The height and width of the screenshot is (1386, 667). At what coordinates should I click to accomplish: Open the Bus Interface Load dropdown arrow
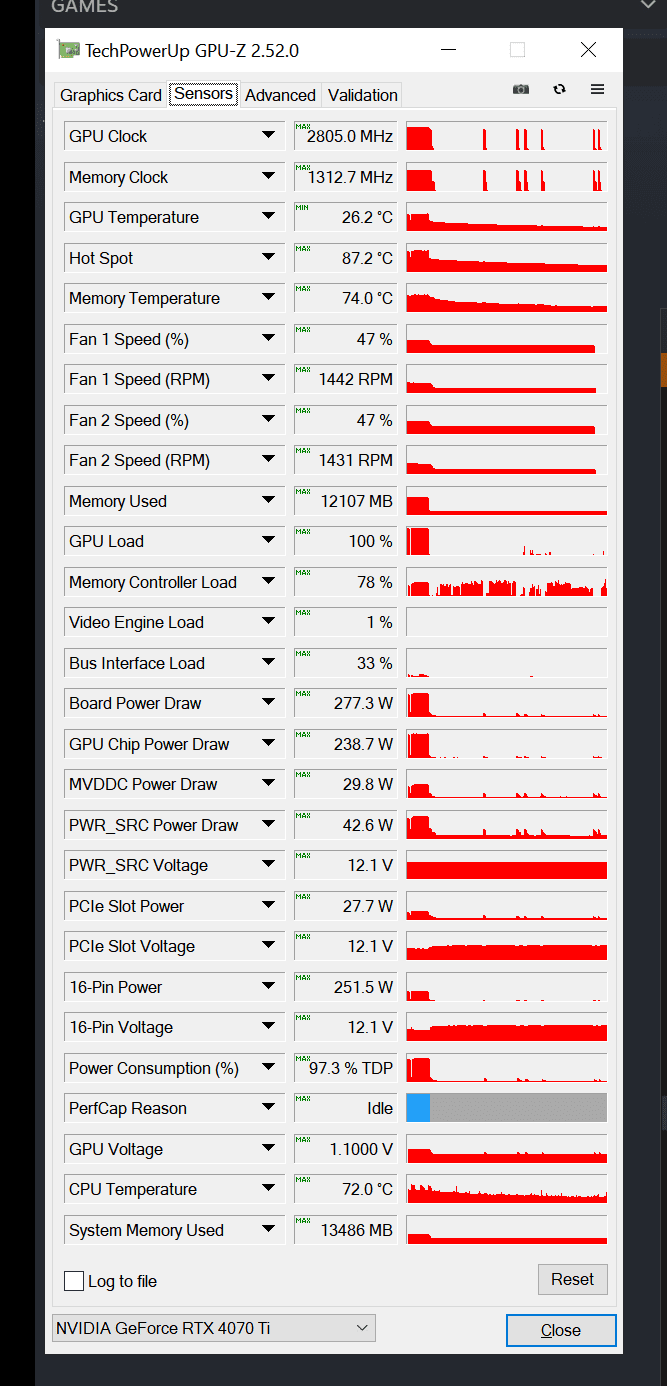(268, 663)
